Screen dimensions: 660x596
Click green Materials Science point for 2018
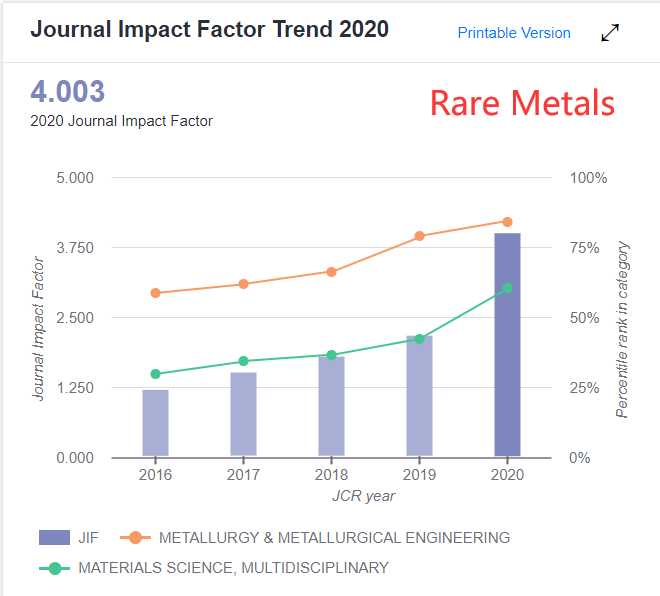click(x=331, y=355)
